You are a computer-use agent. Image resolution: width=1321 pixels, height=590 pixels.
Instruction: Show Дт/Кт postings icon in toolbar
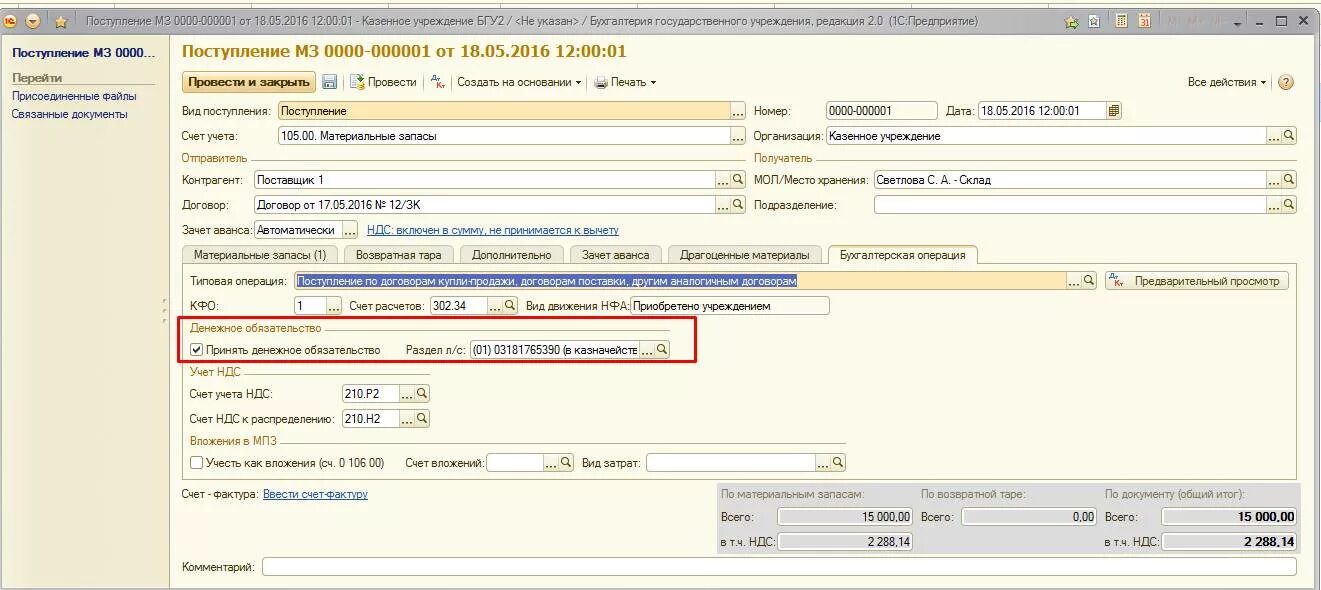437,82
